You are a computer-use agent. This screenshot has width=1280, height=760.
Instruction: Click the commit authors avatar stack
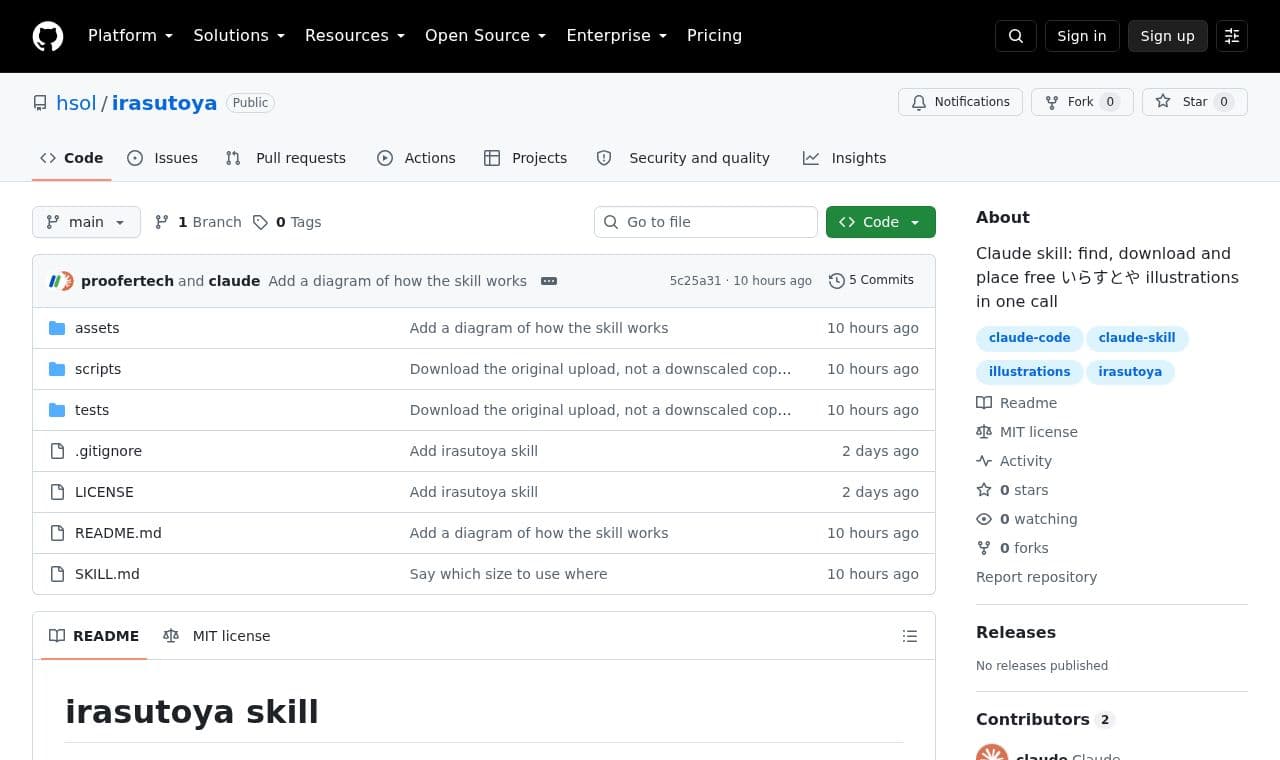(x=61, y=281)
